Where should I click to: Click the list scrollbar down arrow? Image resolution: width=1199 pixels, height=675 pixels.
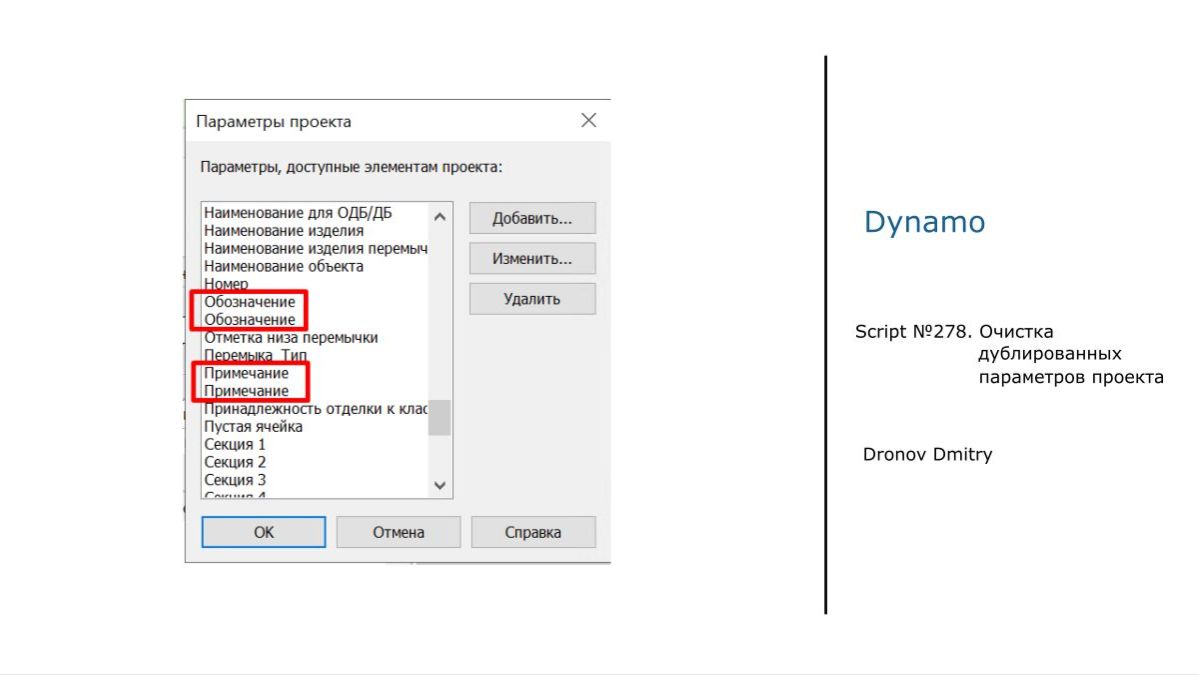440,485
